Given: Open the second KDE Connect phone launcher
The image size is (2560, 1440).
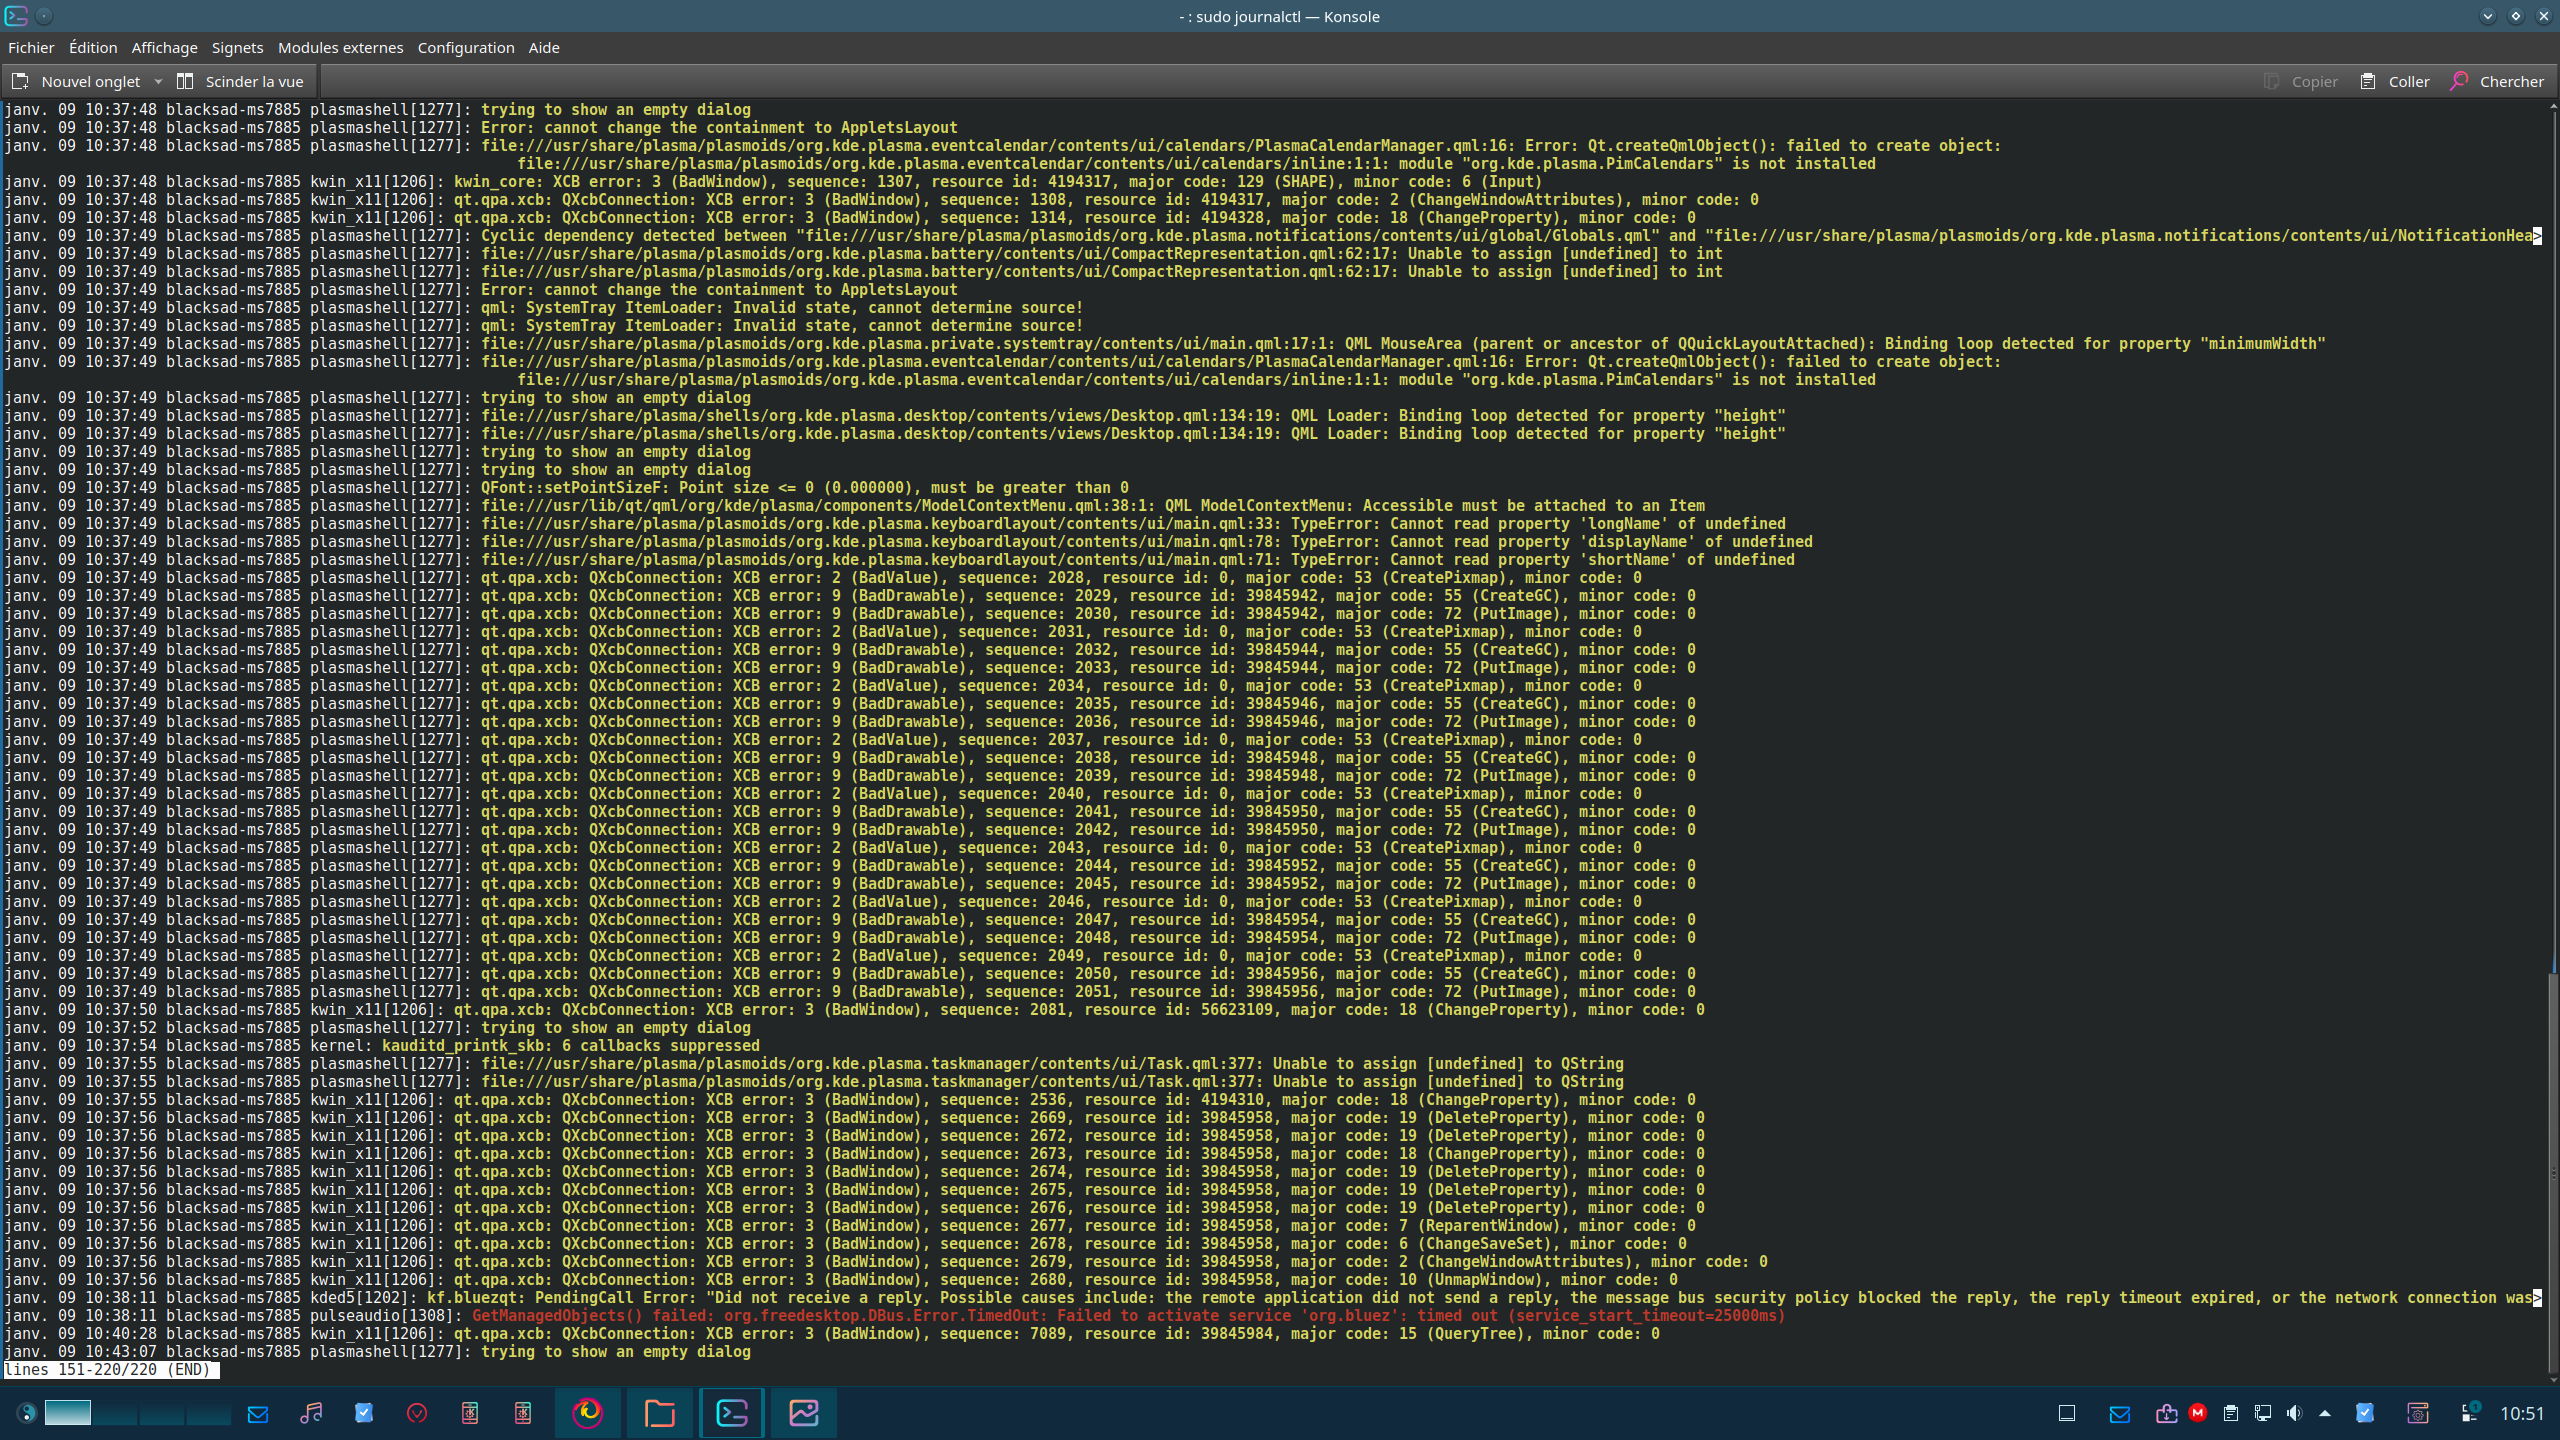Looking at the screenshot, I should pyautogui.click(x=523, y=1413).
